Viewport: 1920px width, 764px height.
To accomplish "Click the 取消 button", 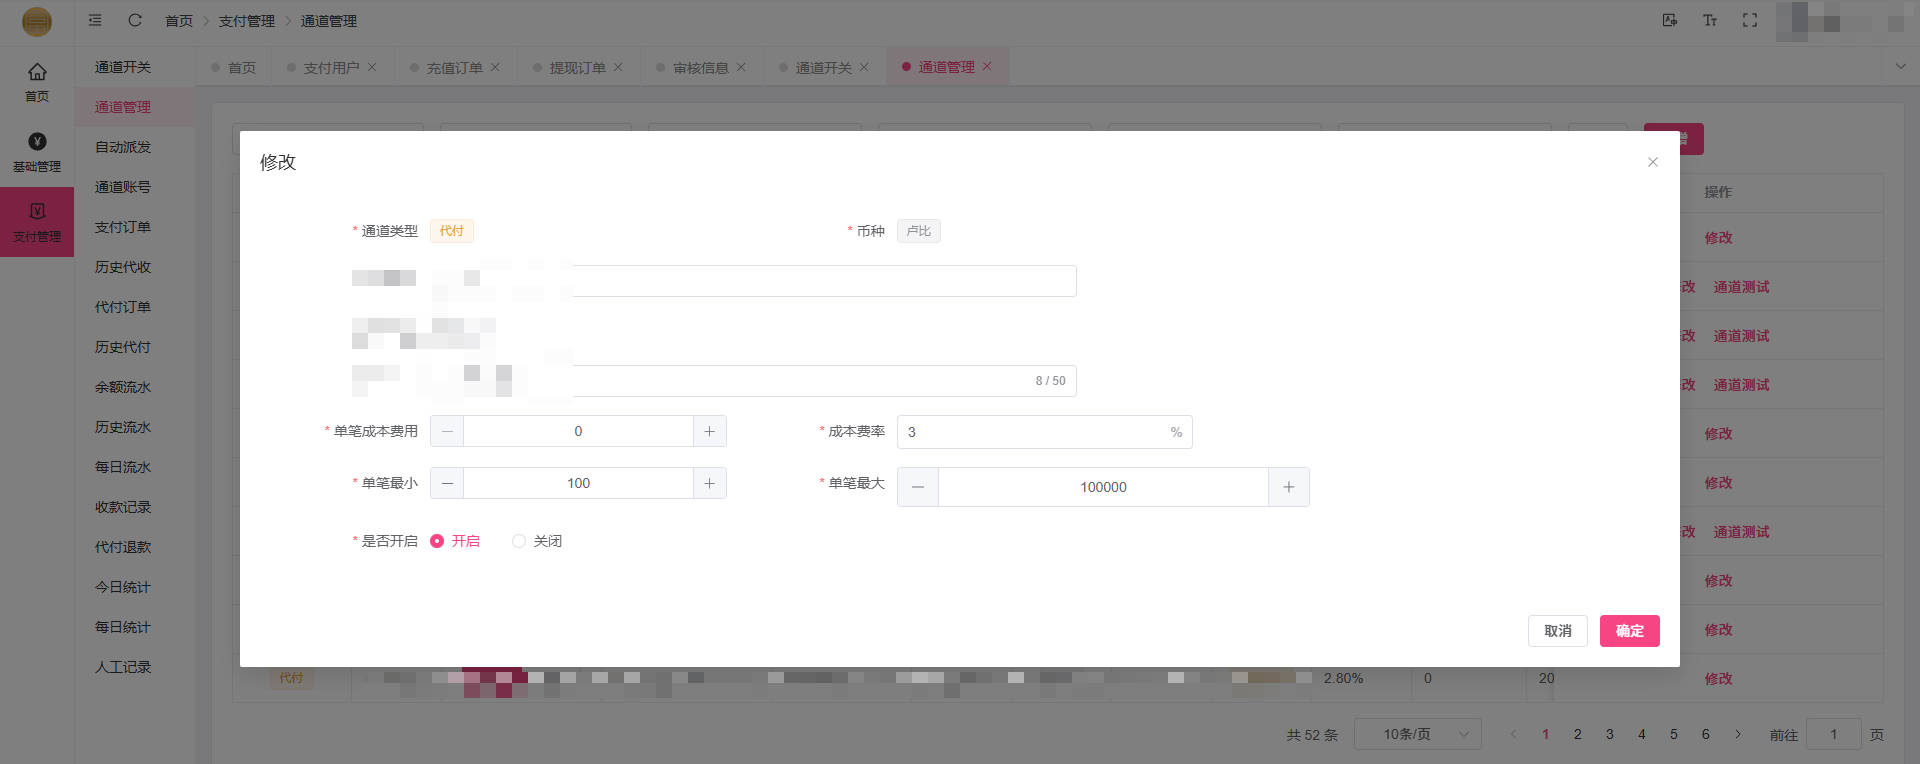I will point(1557,631).
